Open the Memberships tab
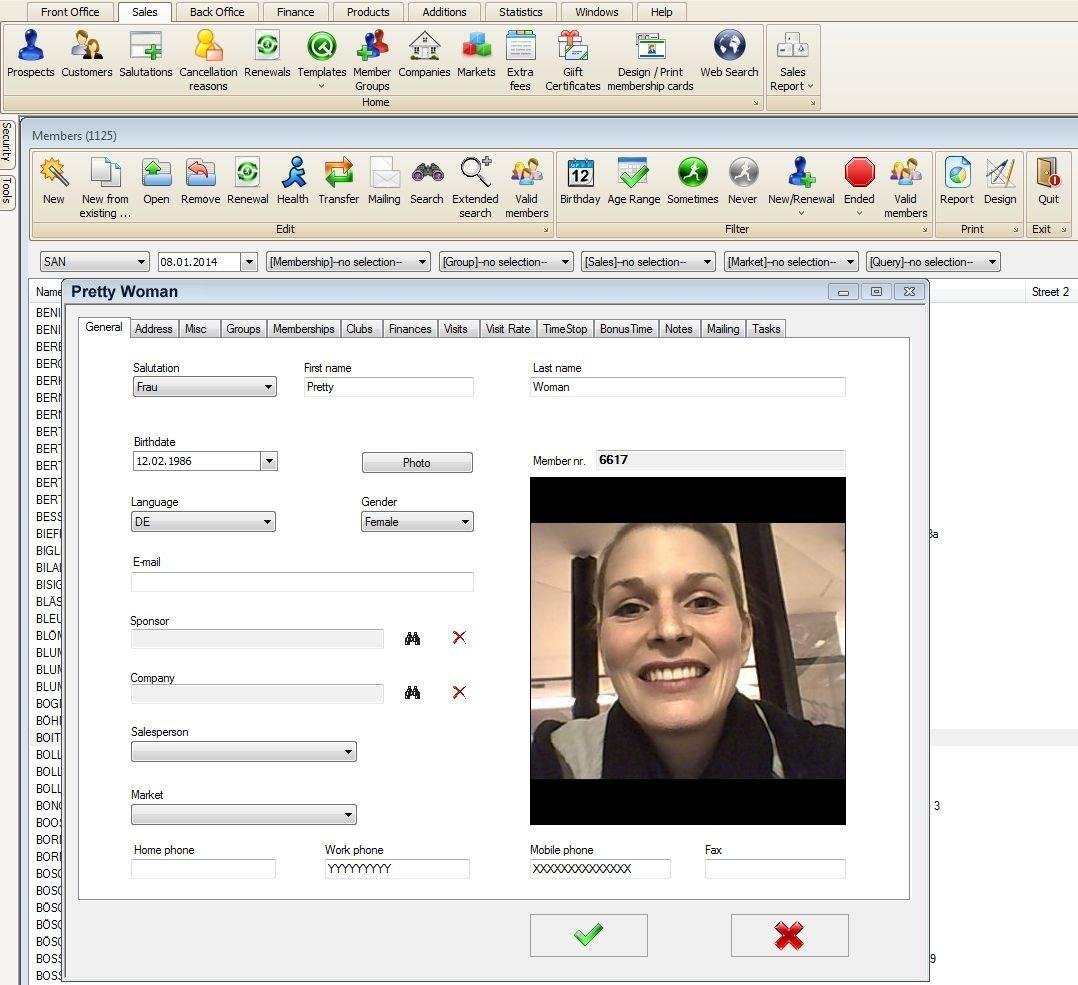 tap(303, 329)
